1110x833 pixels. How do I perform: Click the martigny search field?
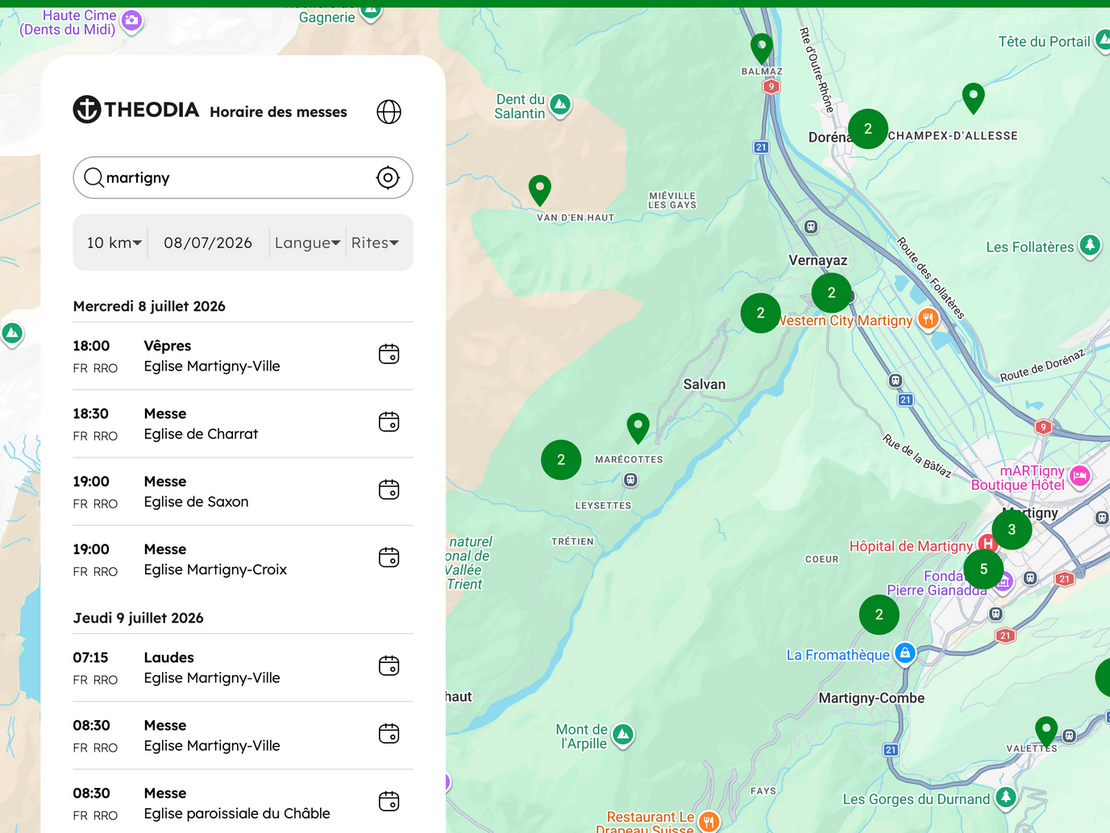[243, 178]
